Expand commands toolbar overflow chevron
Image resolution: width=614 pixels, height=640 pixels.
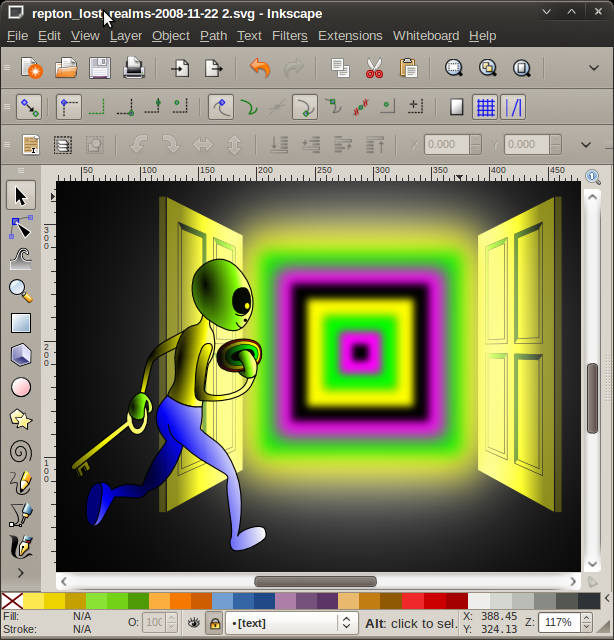pos(594,68)
